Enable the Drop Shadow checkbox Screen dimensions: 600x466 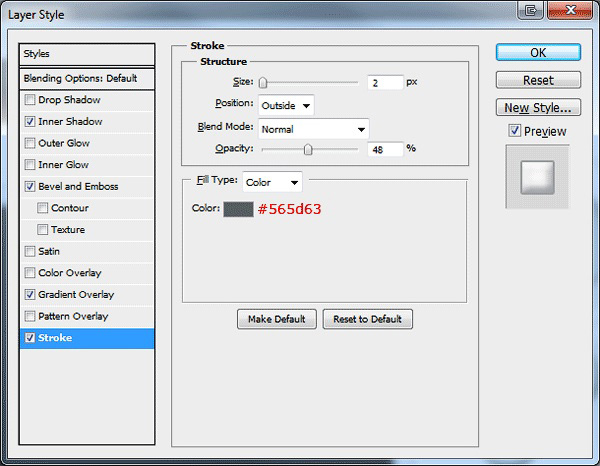pyautogui.click(x=30, y=100)
